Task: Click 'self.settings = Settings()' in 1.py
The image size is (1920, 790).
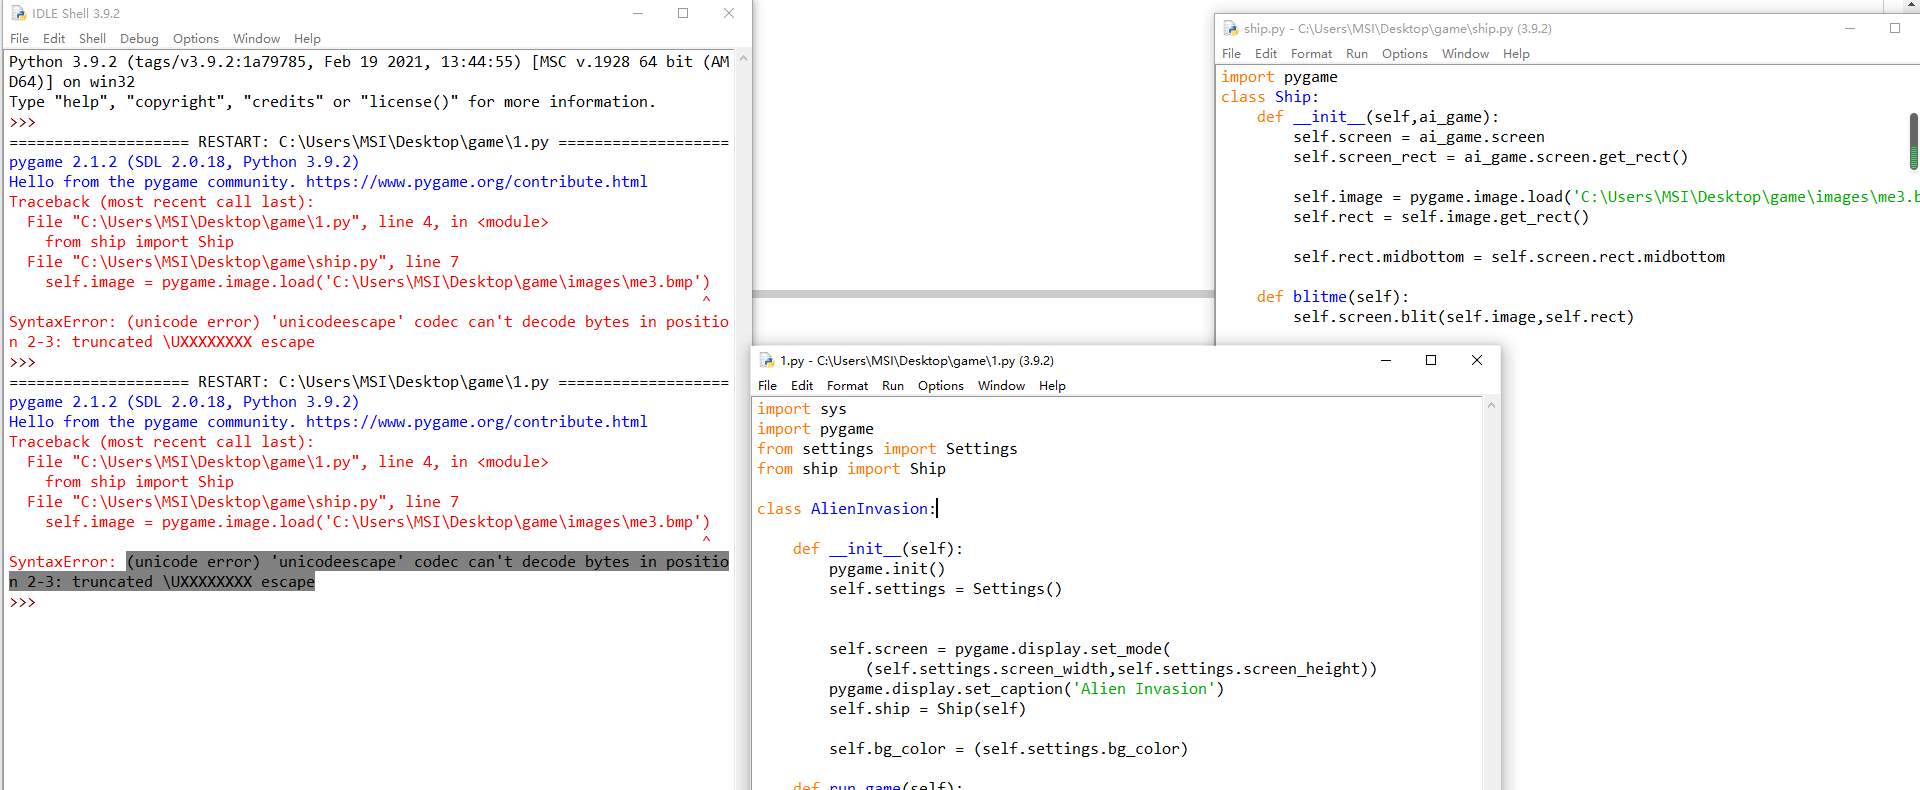Action: (945, 589)
